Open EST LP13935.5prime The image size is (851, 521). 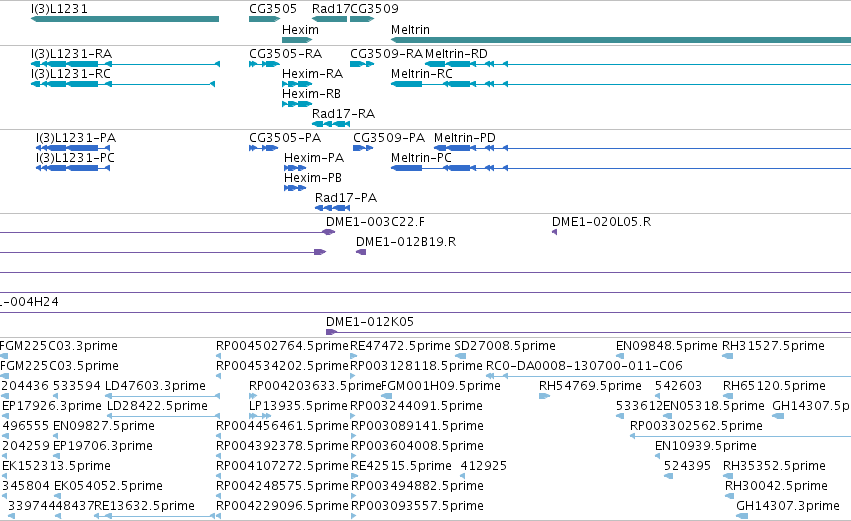click(298, 406)
